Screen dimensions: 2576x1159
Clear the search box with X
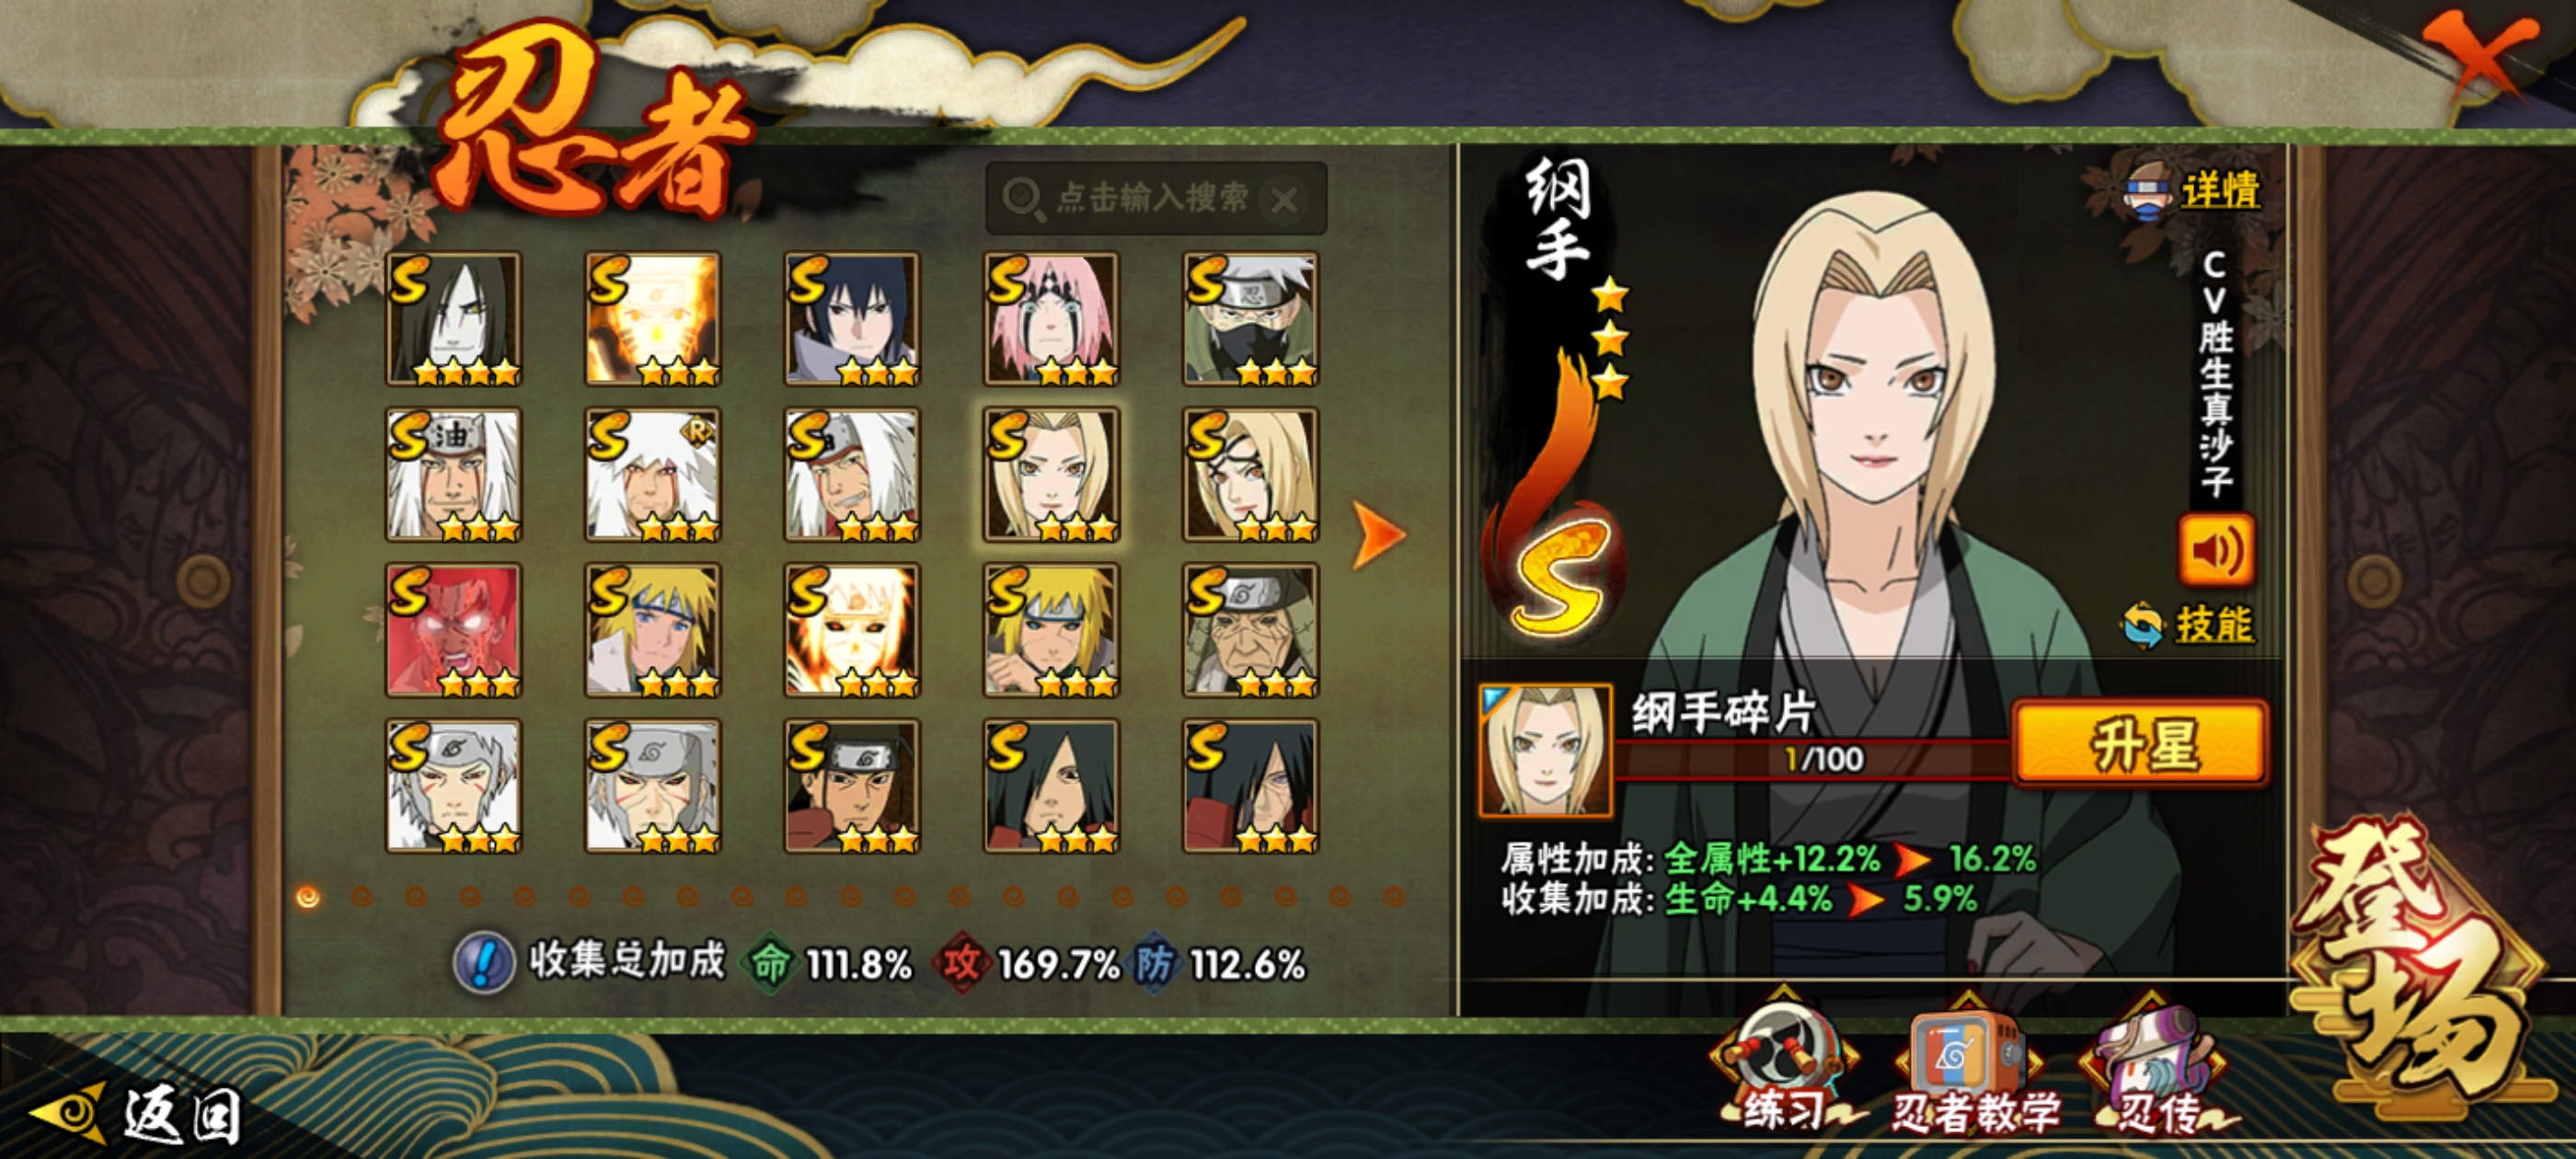click(1284, 200)
